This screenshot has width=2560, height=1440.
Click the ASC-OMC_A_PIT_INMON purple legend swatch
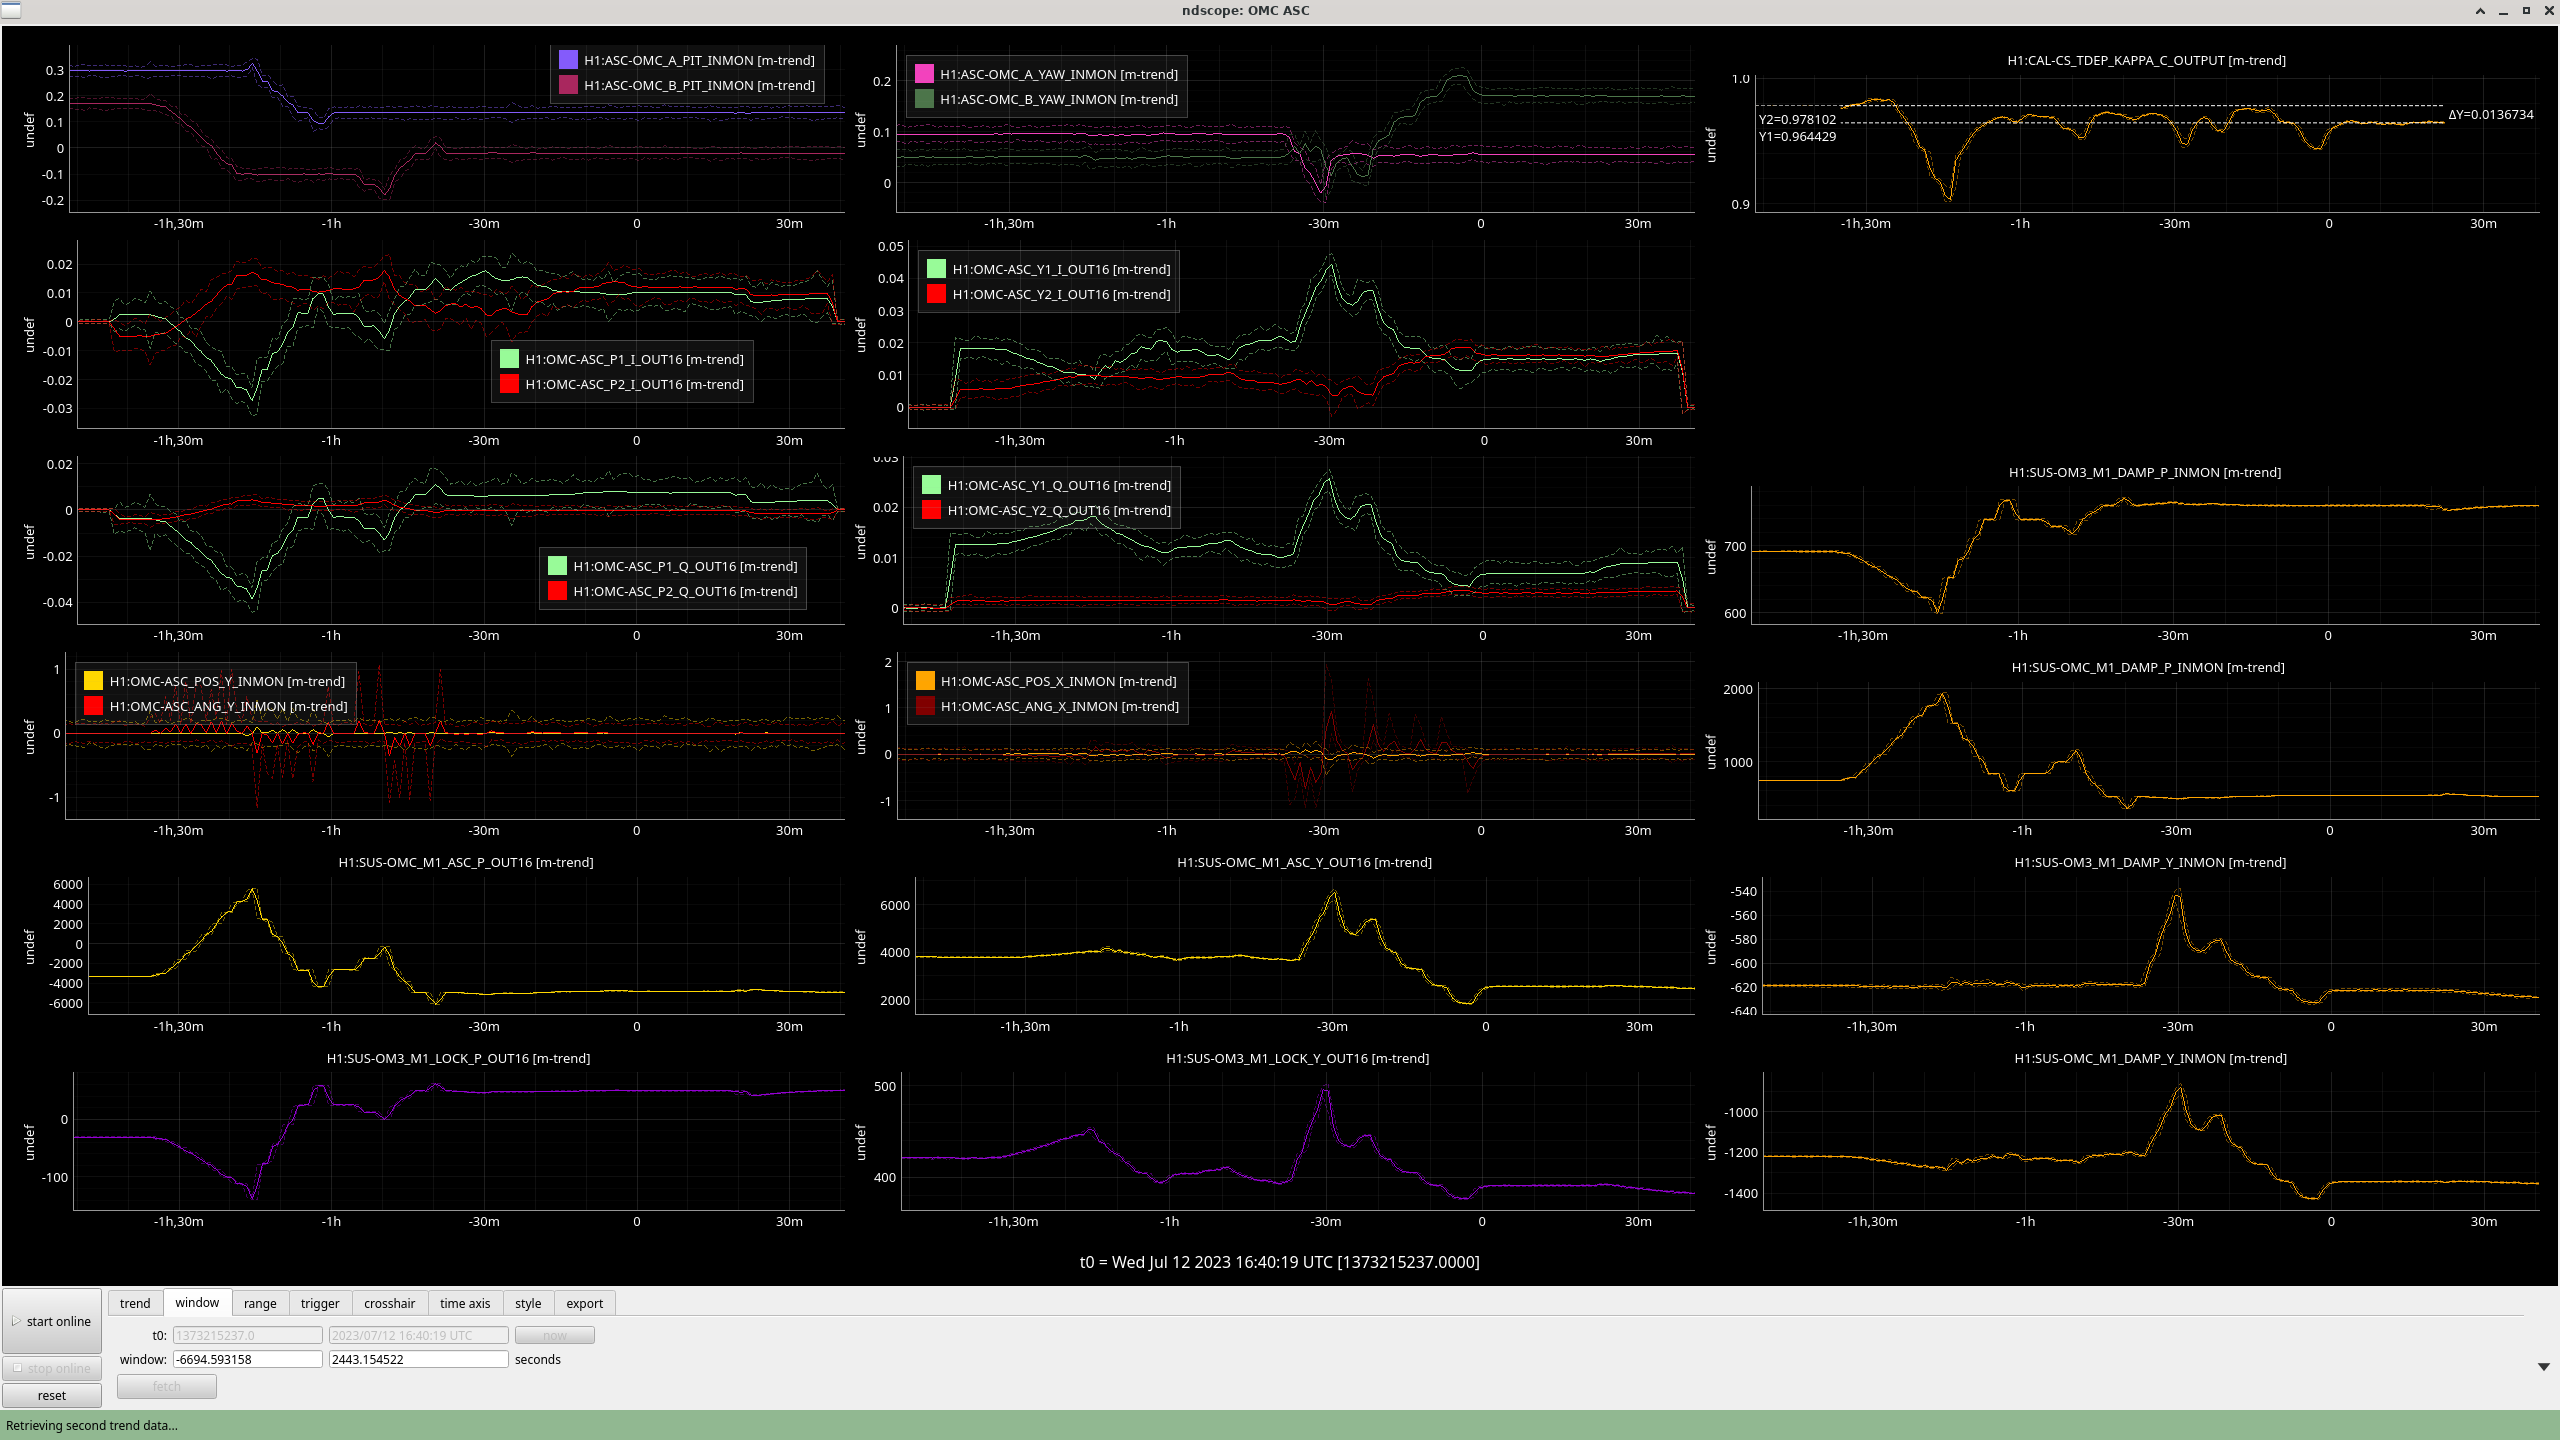pos(568,60)
